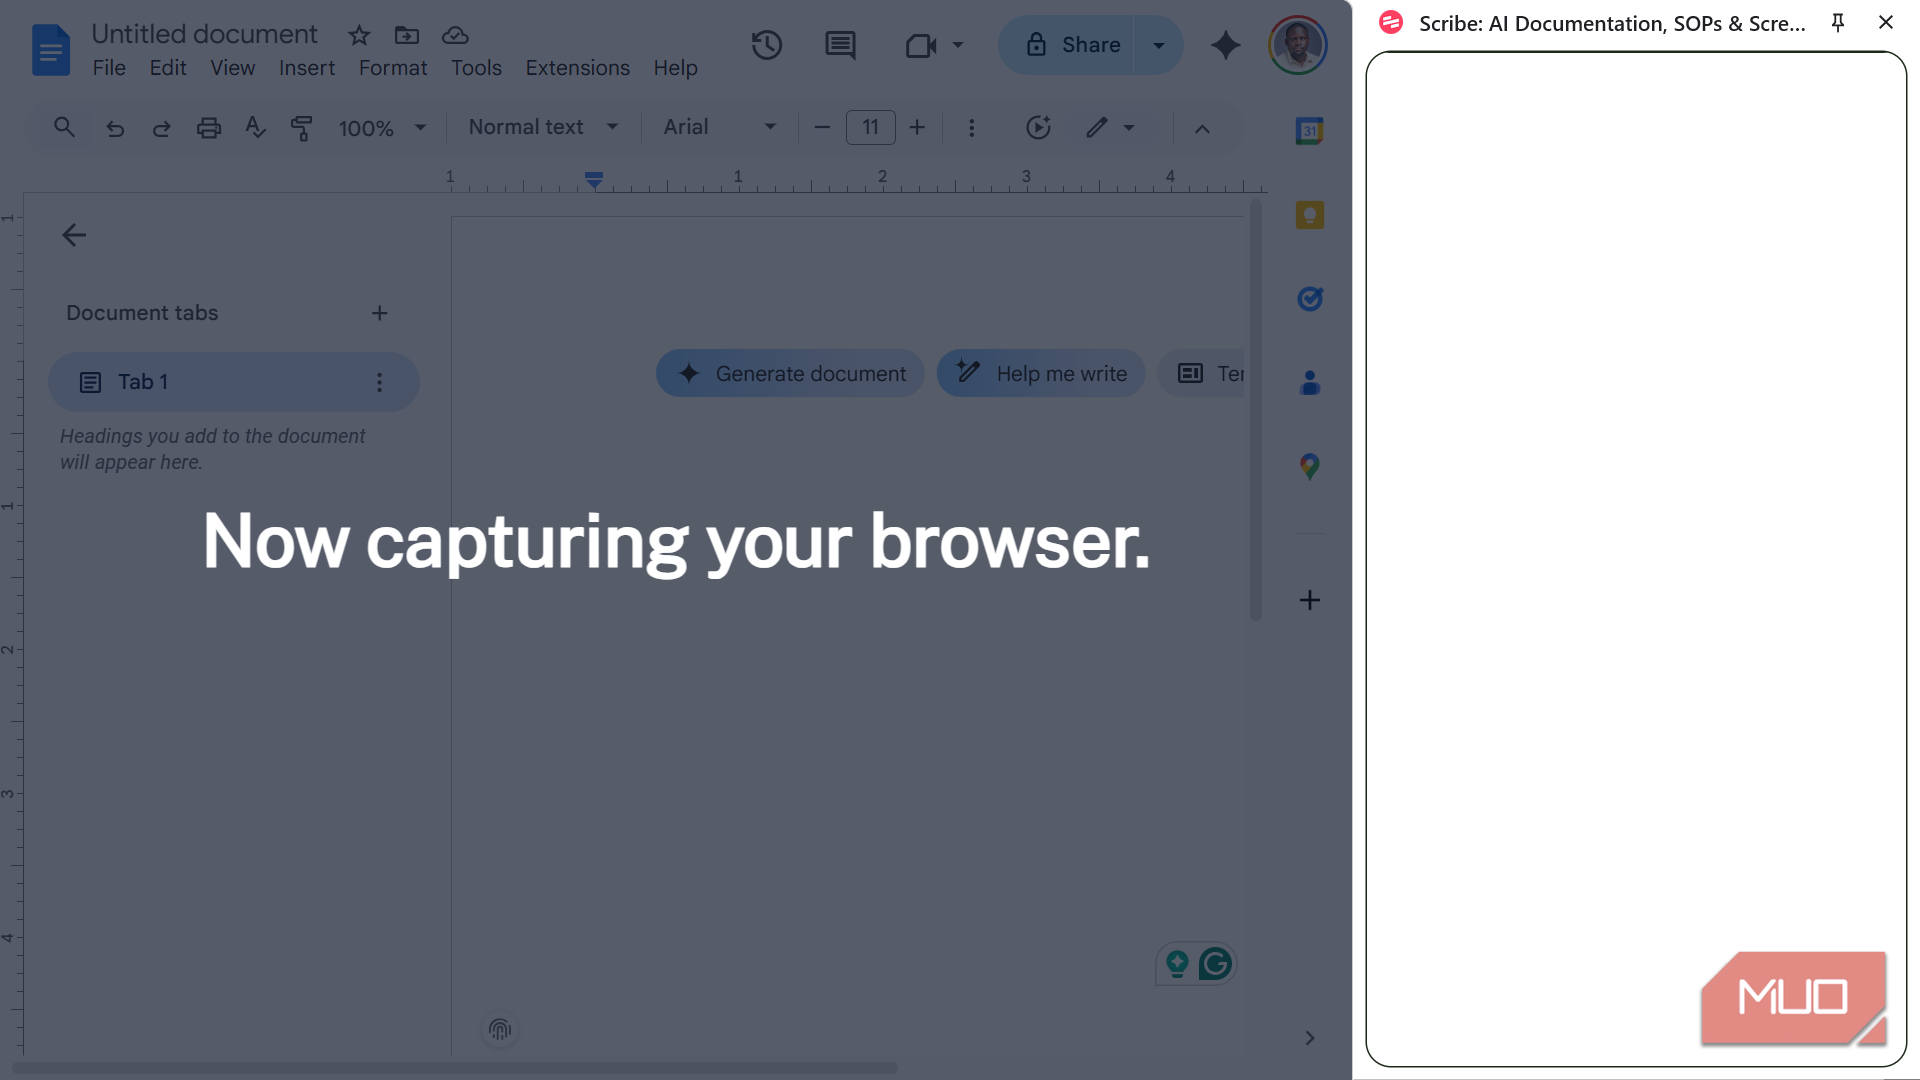Open the zoom 100% dropdown

coord(382,128)
